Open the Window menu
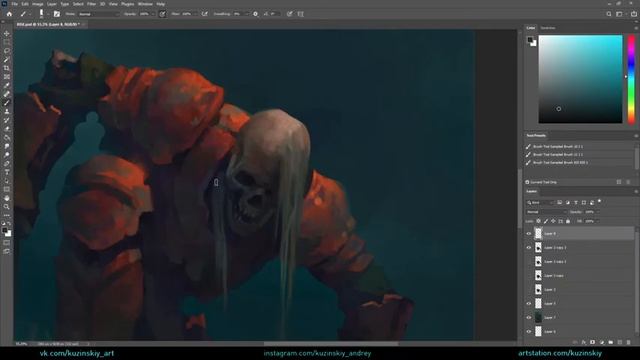 point(145,4)
